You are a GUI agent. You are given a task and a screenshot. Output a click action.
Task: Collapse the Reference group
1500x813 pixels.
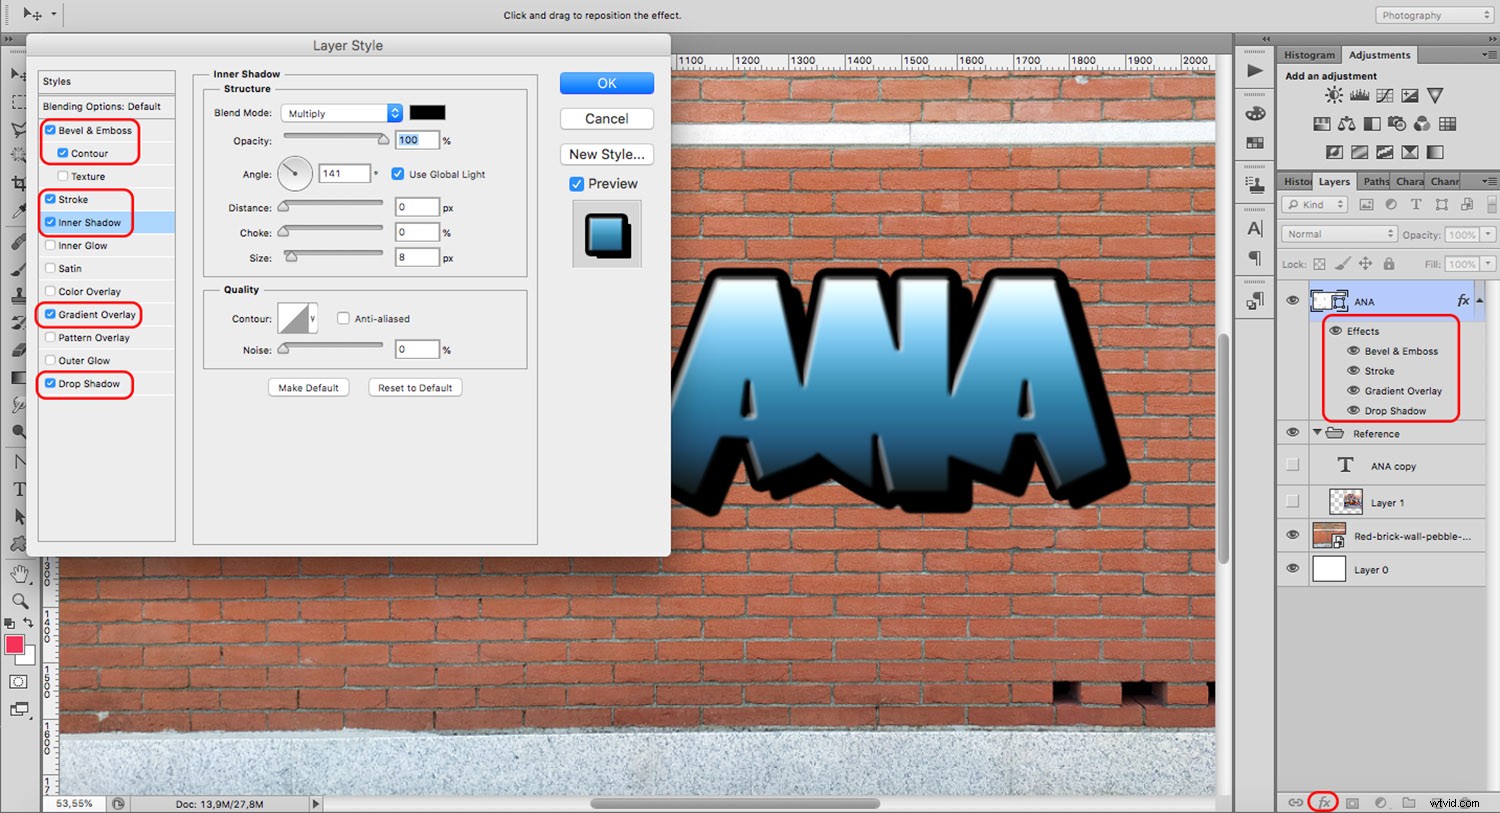click(x=1319, y=432)
